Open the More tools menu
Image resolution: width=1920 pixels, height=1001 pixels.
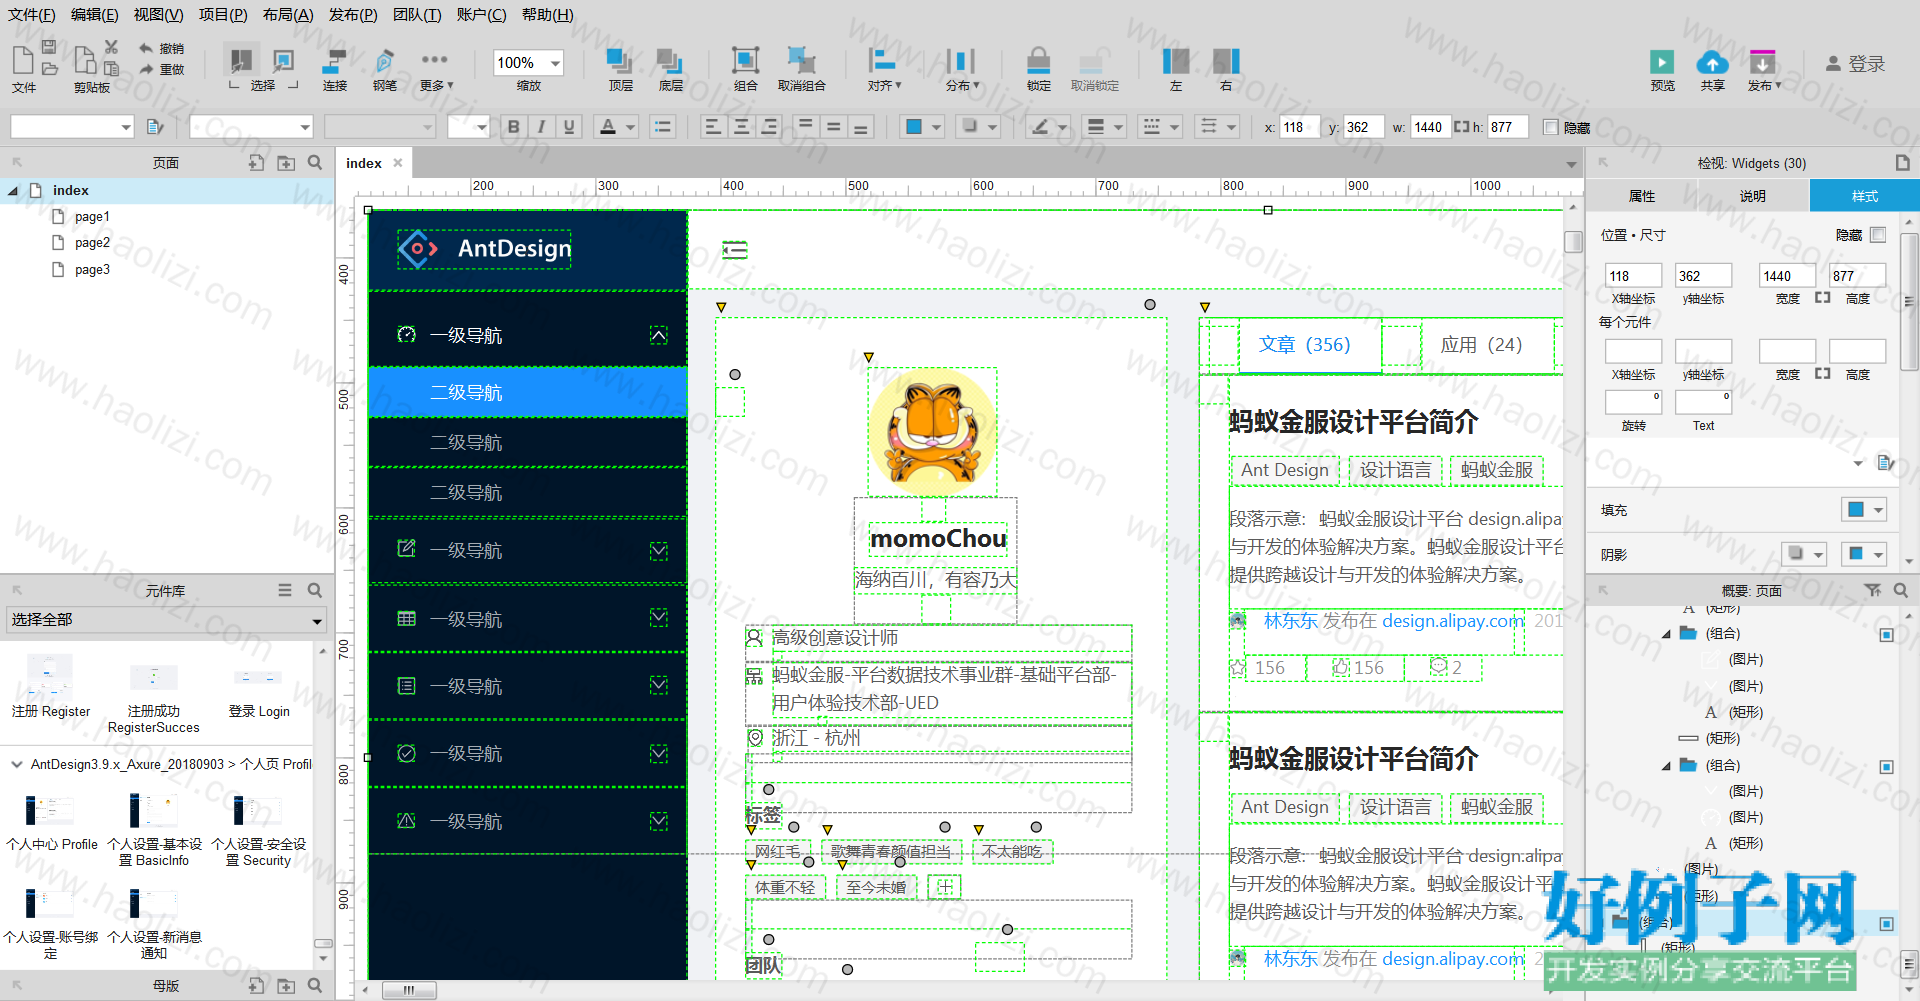[x=436, y=69]
